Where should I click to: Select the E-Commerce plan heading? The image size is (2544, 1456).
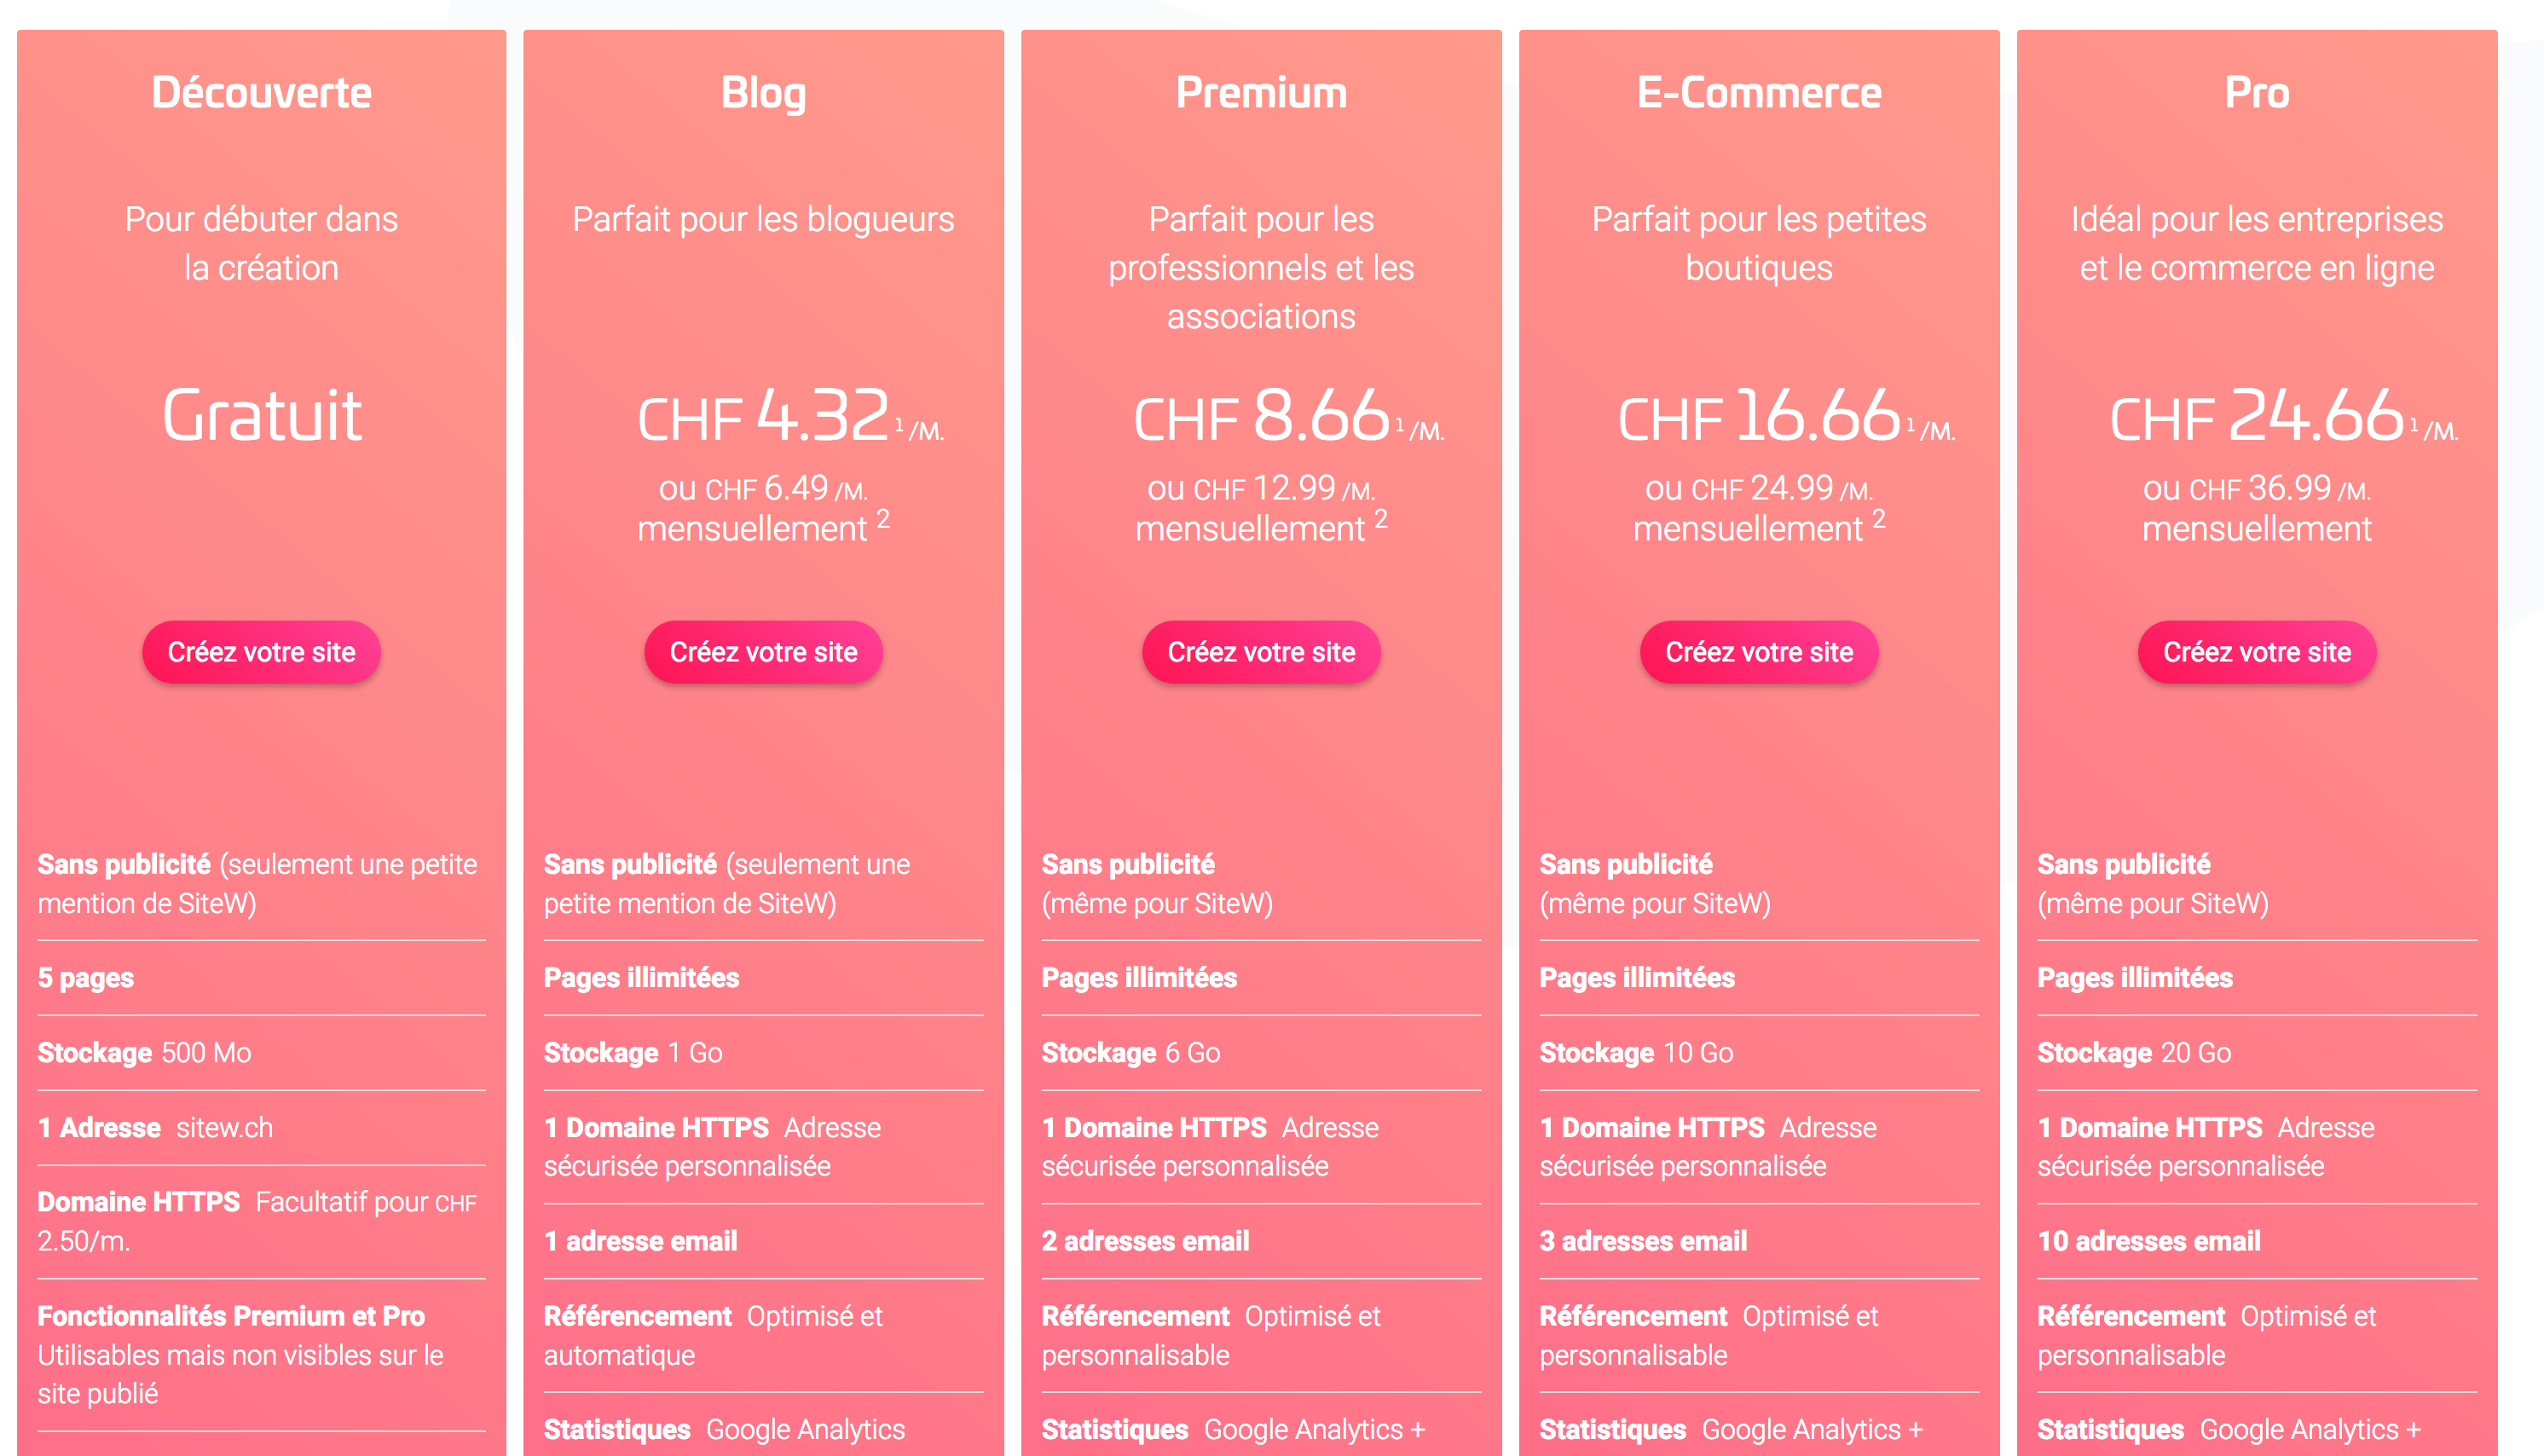coord(1759,93)
